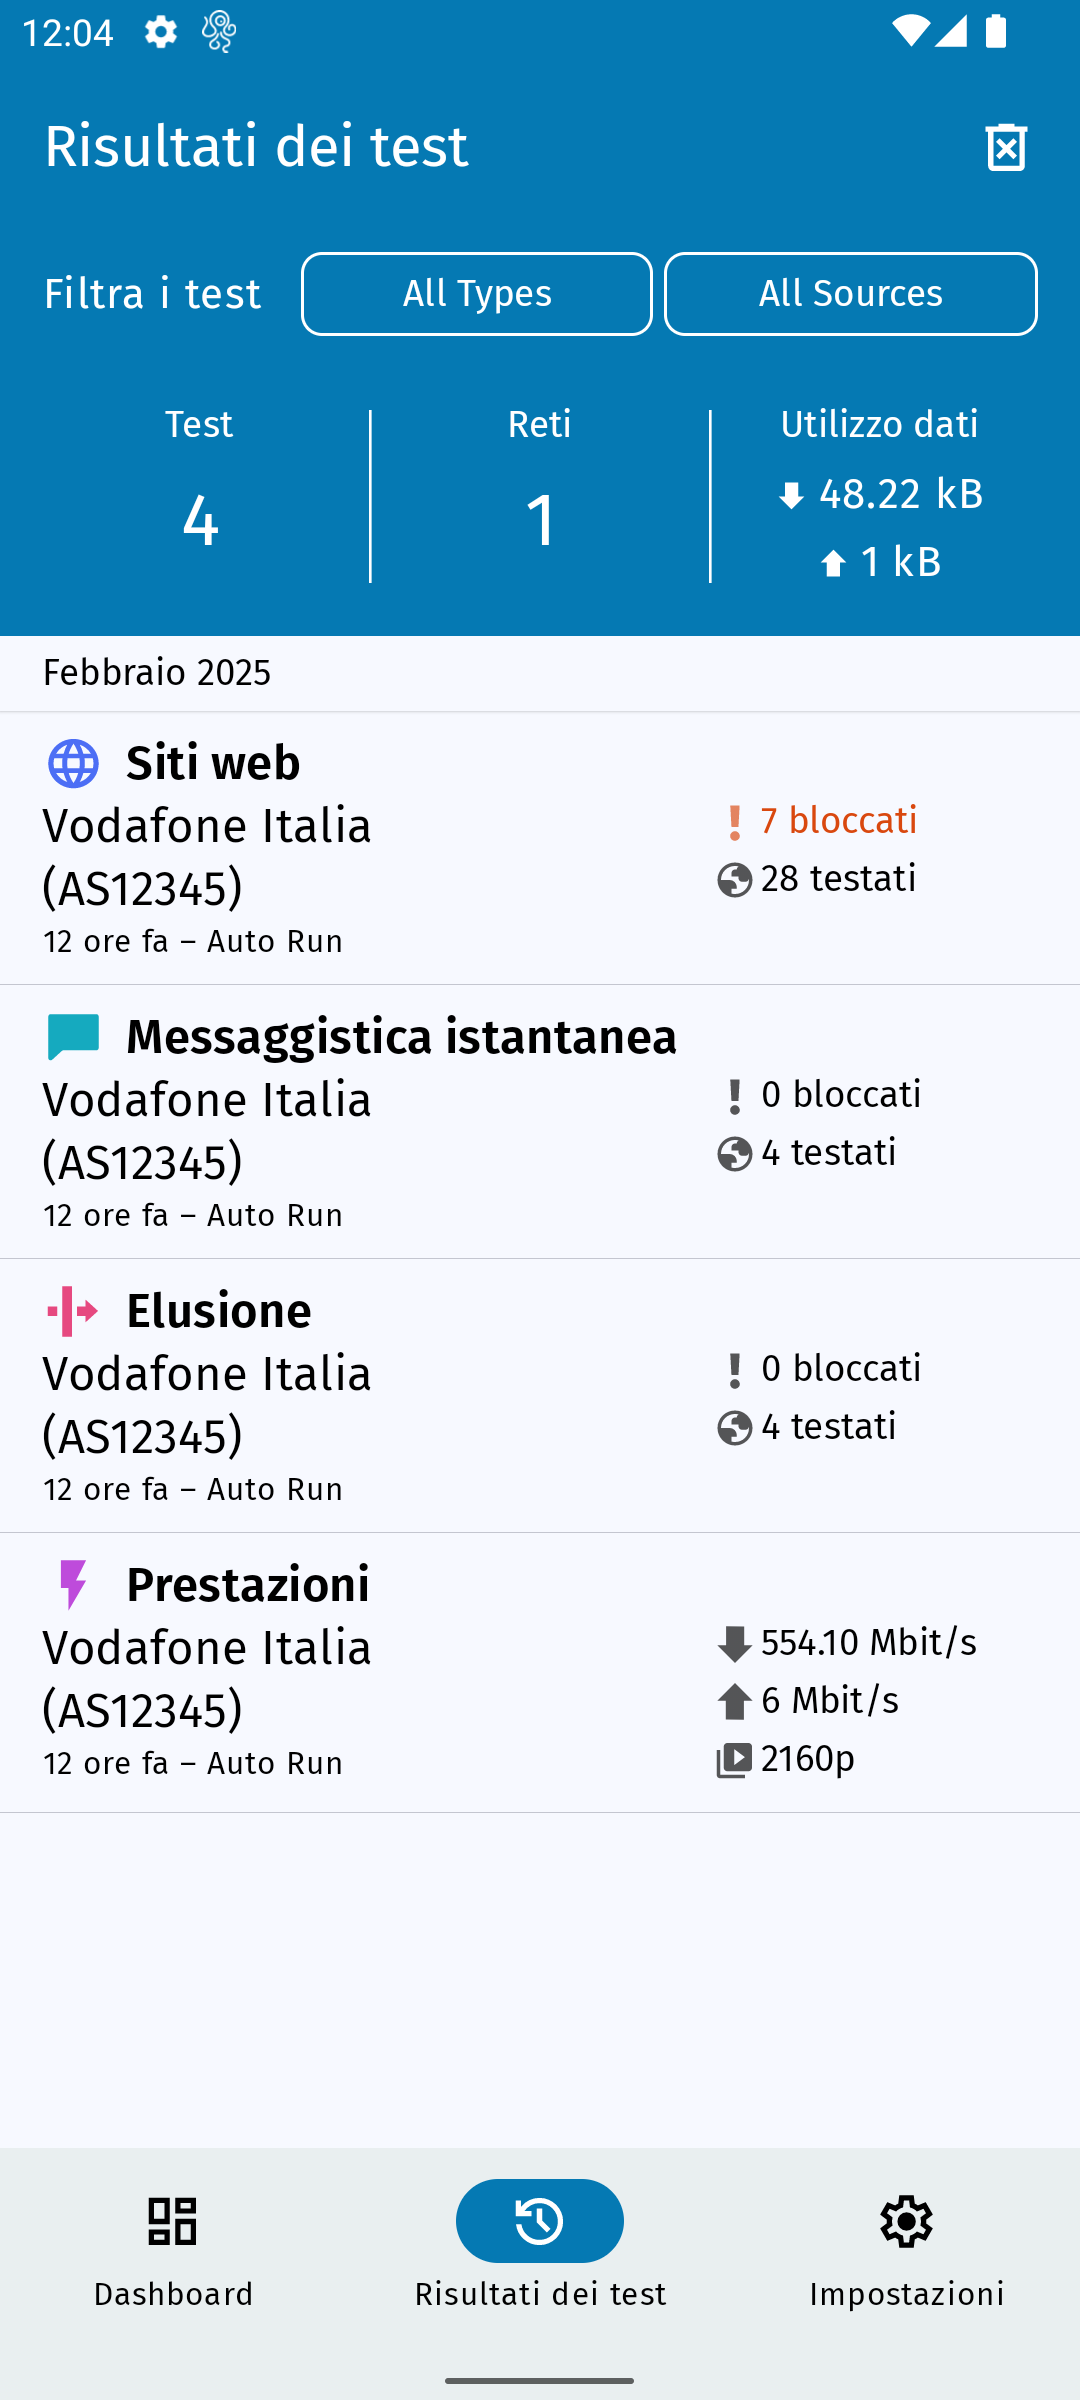The width and height of the screenshot is (1080, 2400).
Task: Click the Messaggistica istantanea chat icon
Action: click(73, 1037)
